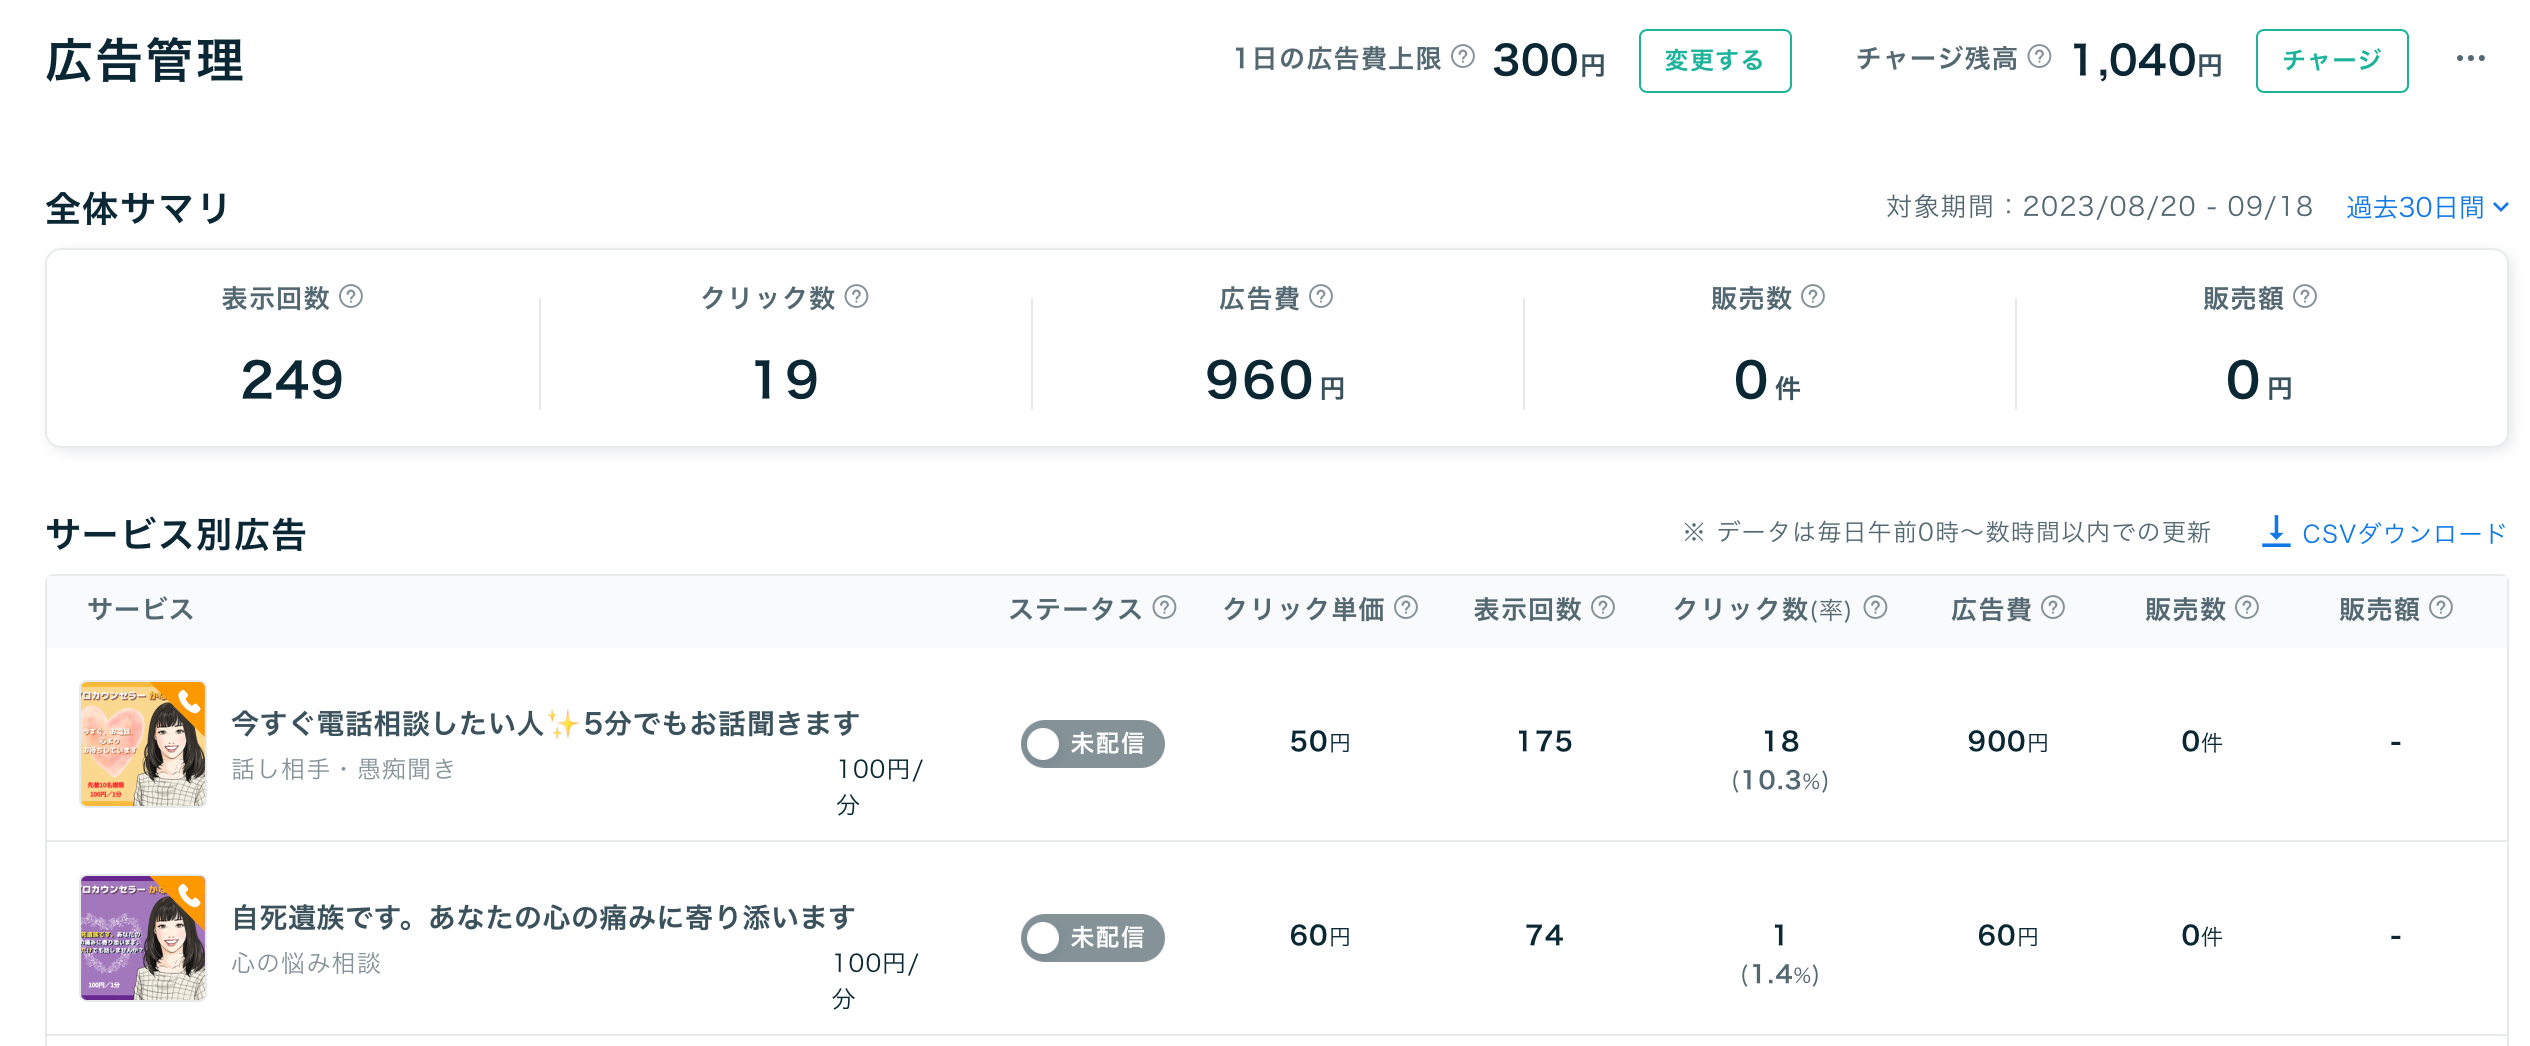Screen dimensions: 2530x1046
Task: Click the クリック単価 column help icon
Action: tap(1405, 608)
